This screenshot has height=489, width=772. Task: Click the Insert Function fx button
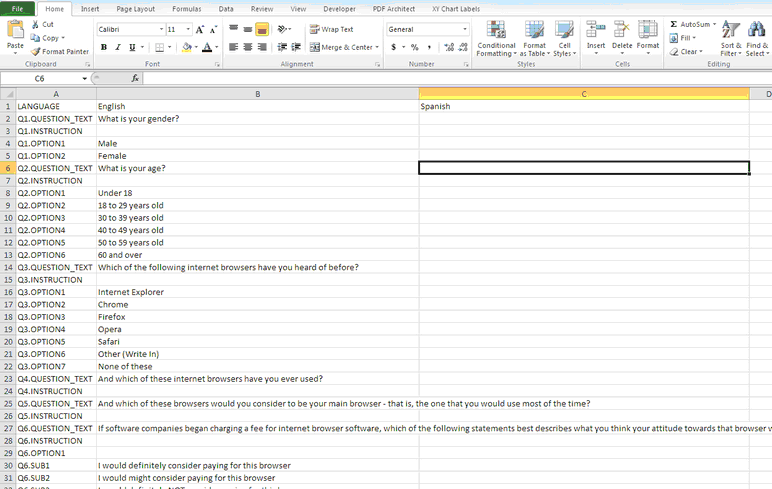[135, 78]
